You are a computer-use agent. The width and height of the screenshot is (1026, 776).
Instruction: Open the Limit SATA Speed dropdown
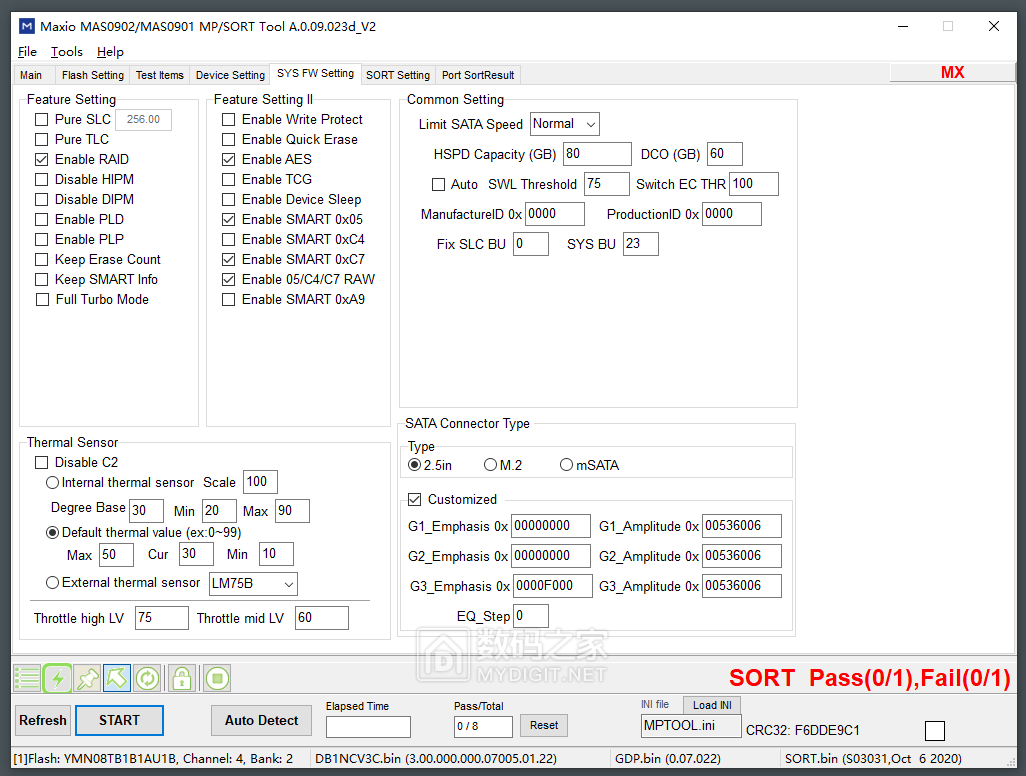click(565, 124)
